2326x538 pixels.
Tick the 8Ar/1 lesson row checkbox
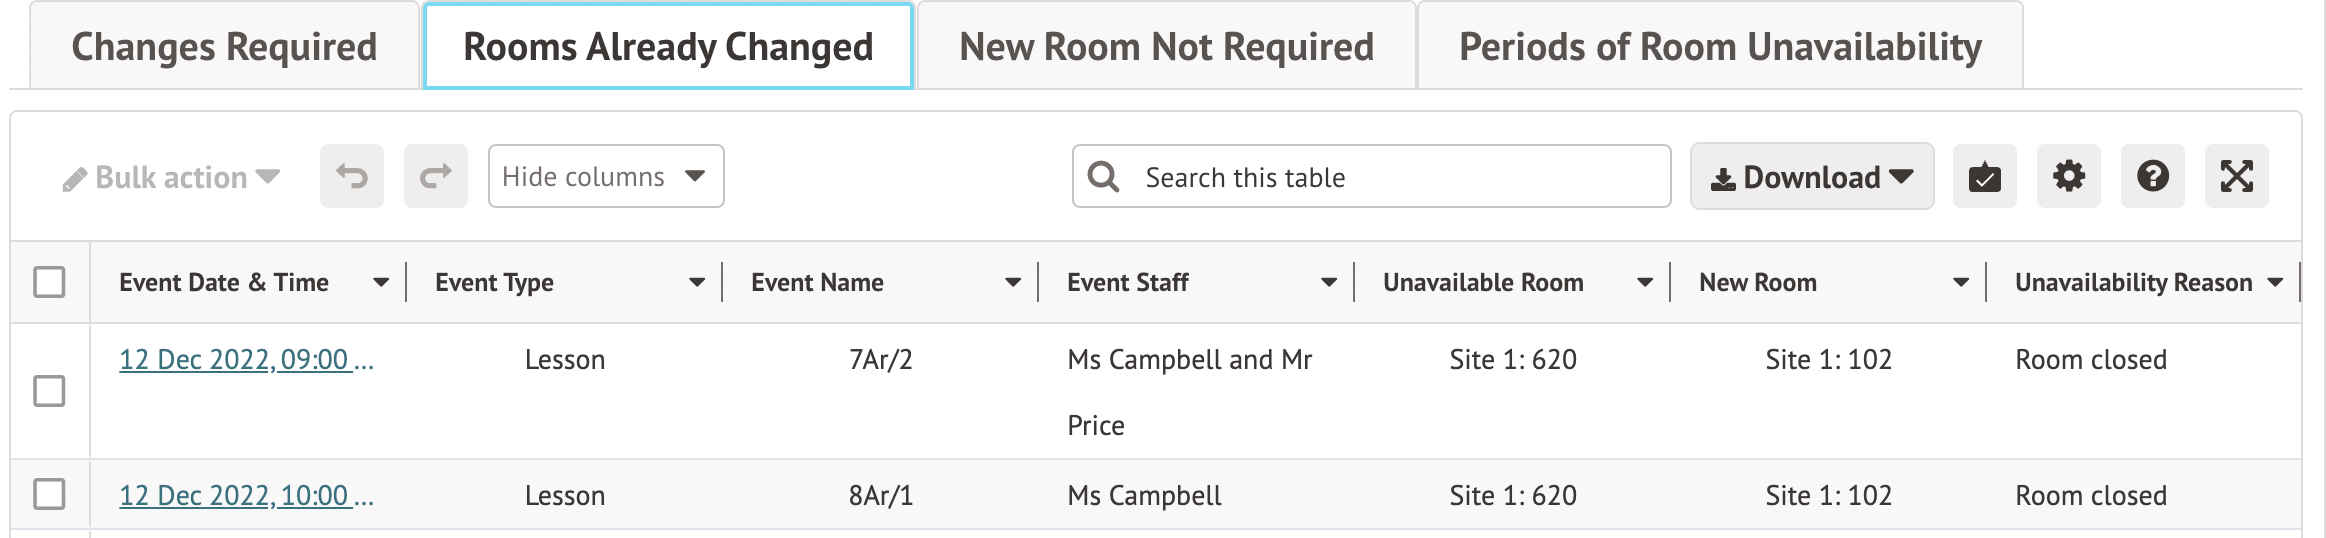(x=49, y=494)
